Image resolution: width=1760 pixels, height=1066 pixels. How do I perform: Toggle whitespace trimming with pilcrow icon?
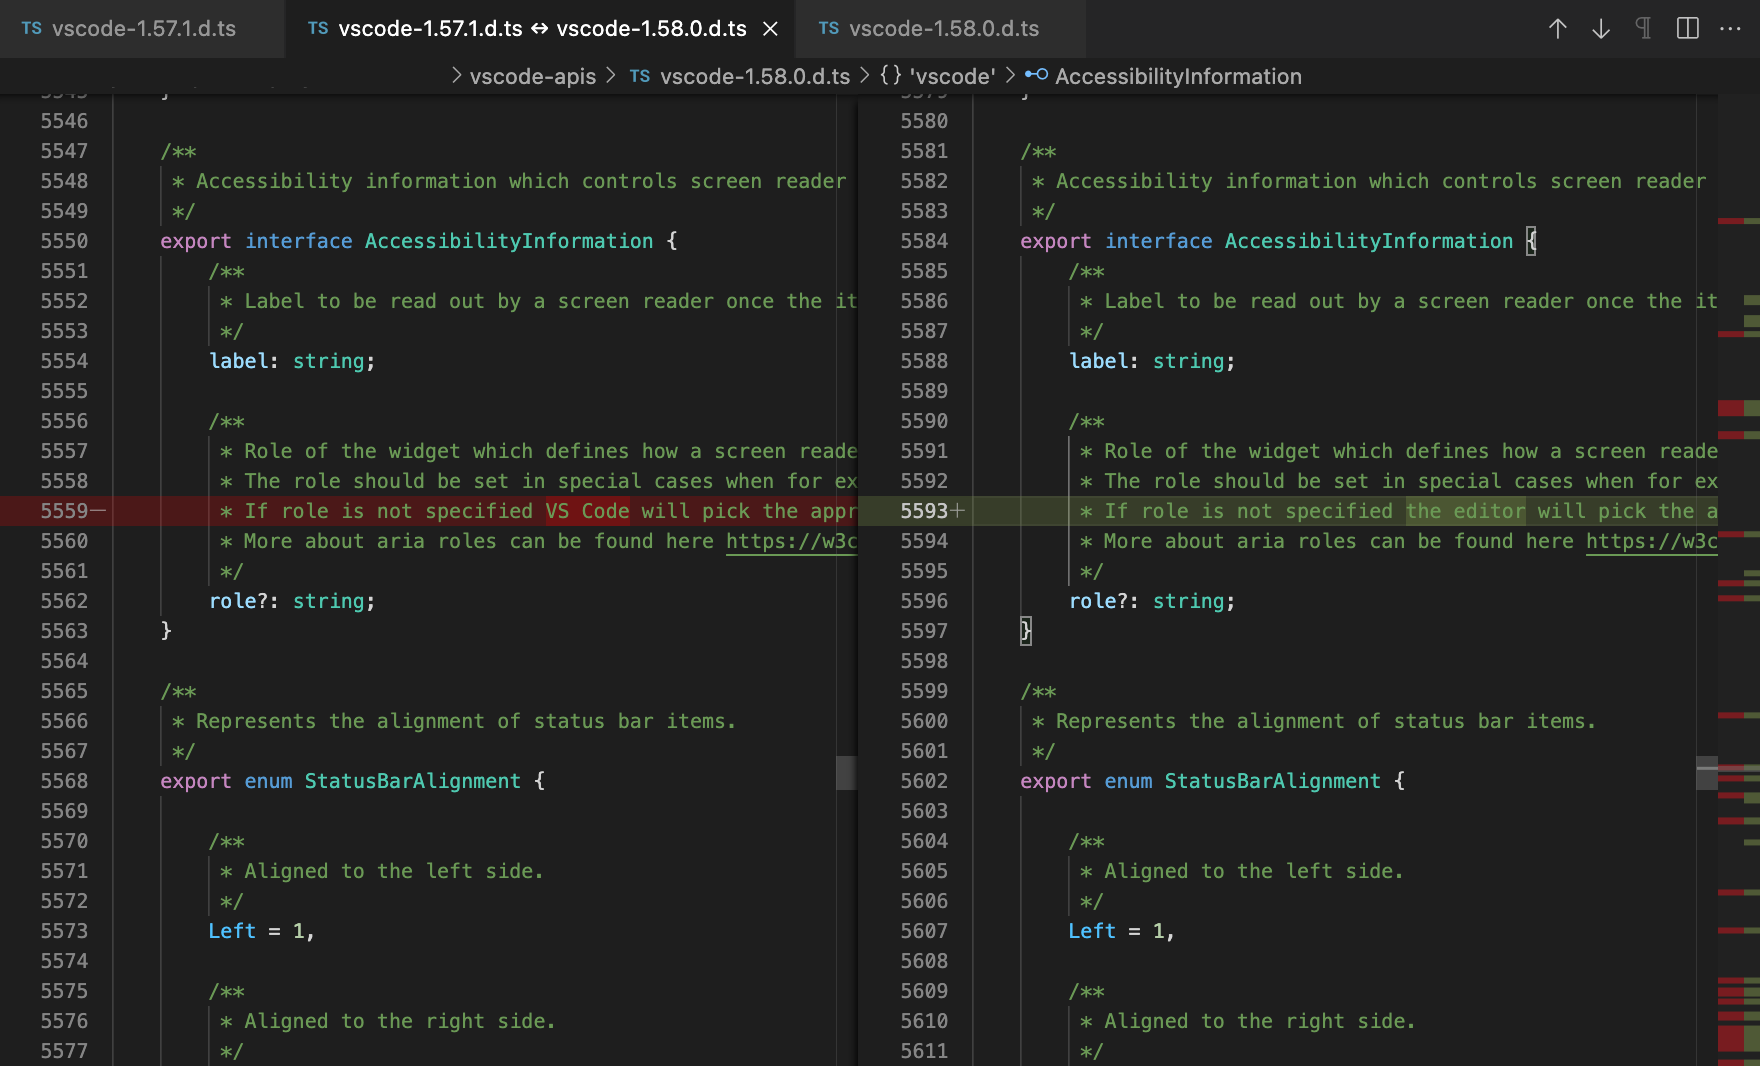(x=1643, y=29)
